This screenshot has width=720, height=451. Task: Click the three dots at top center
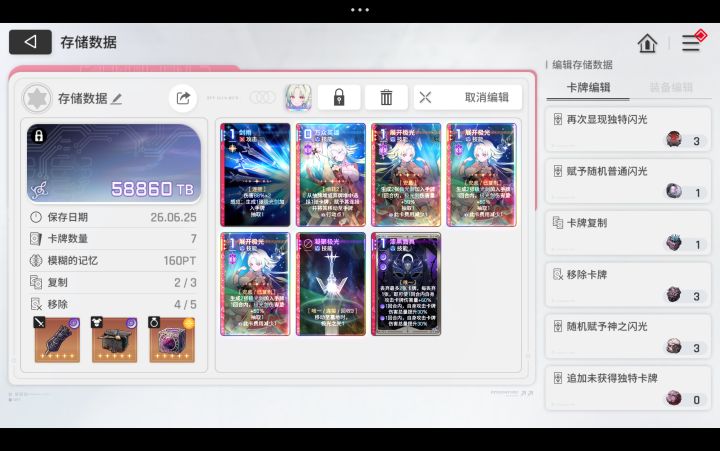coord(360,10)
